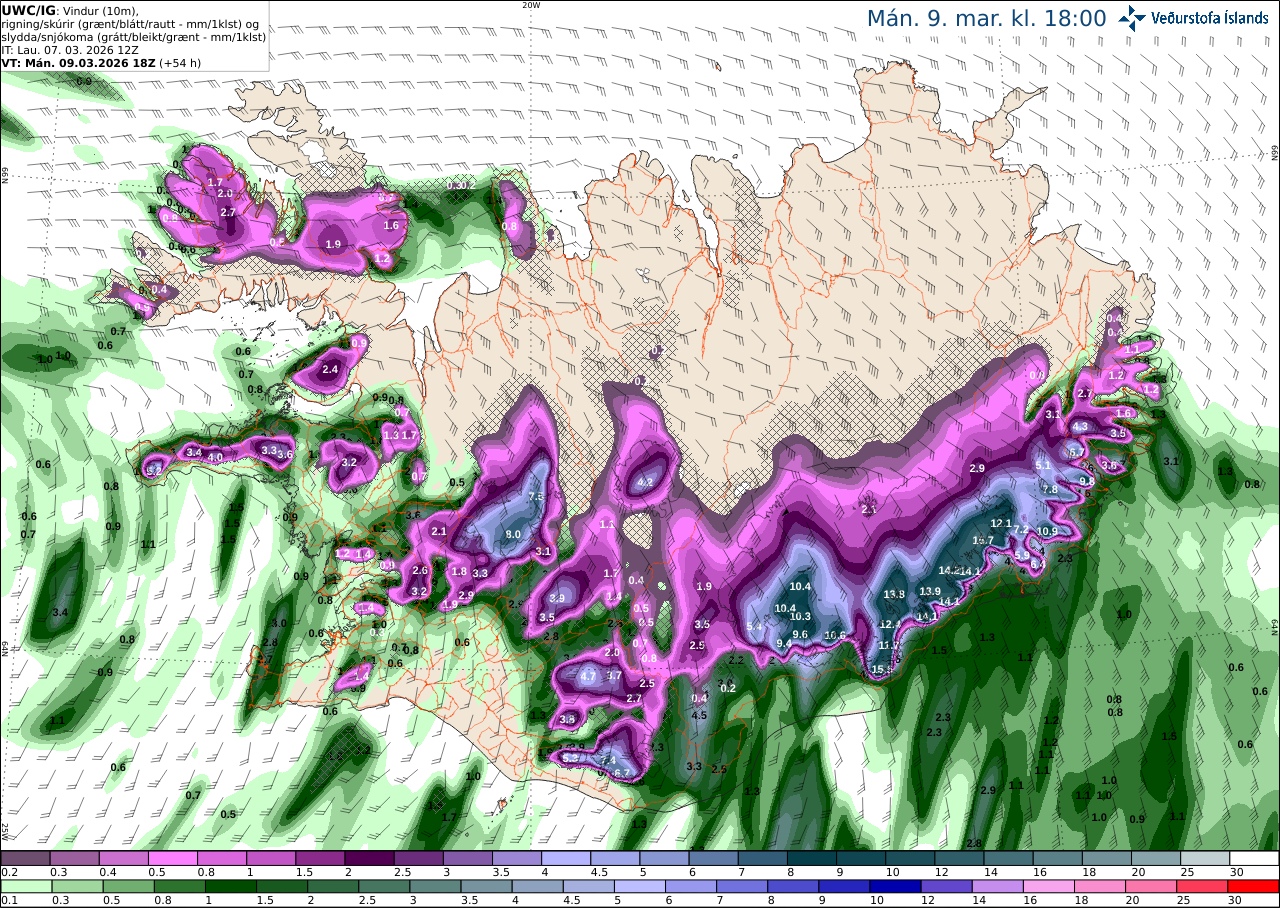Pick the upper-row bright pink swatch labeled 0.5

point(172,858)
